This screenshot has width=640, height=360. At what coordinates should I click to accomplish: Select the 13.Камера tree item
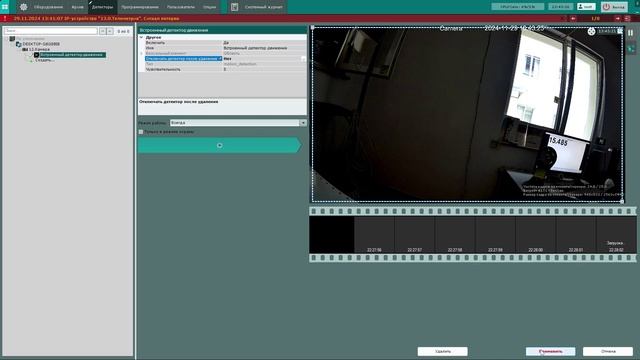click(39, 49)
